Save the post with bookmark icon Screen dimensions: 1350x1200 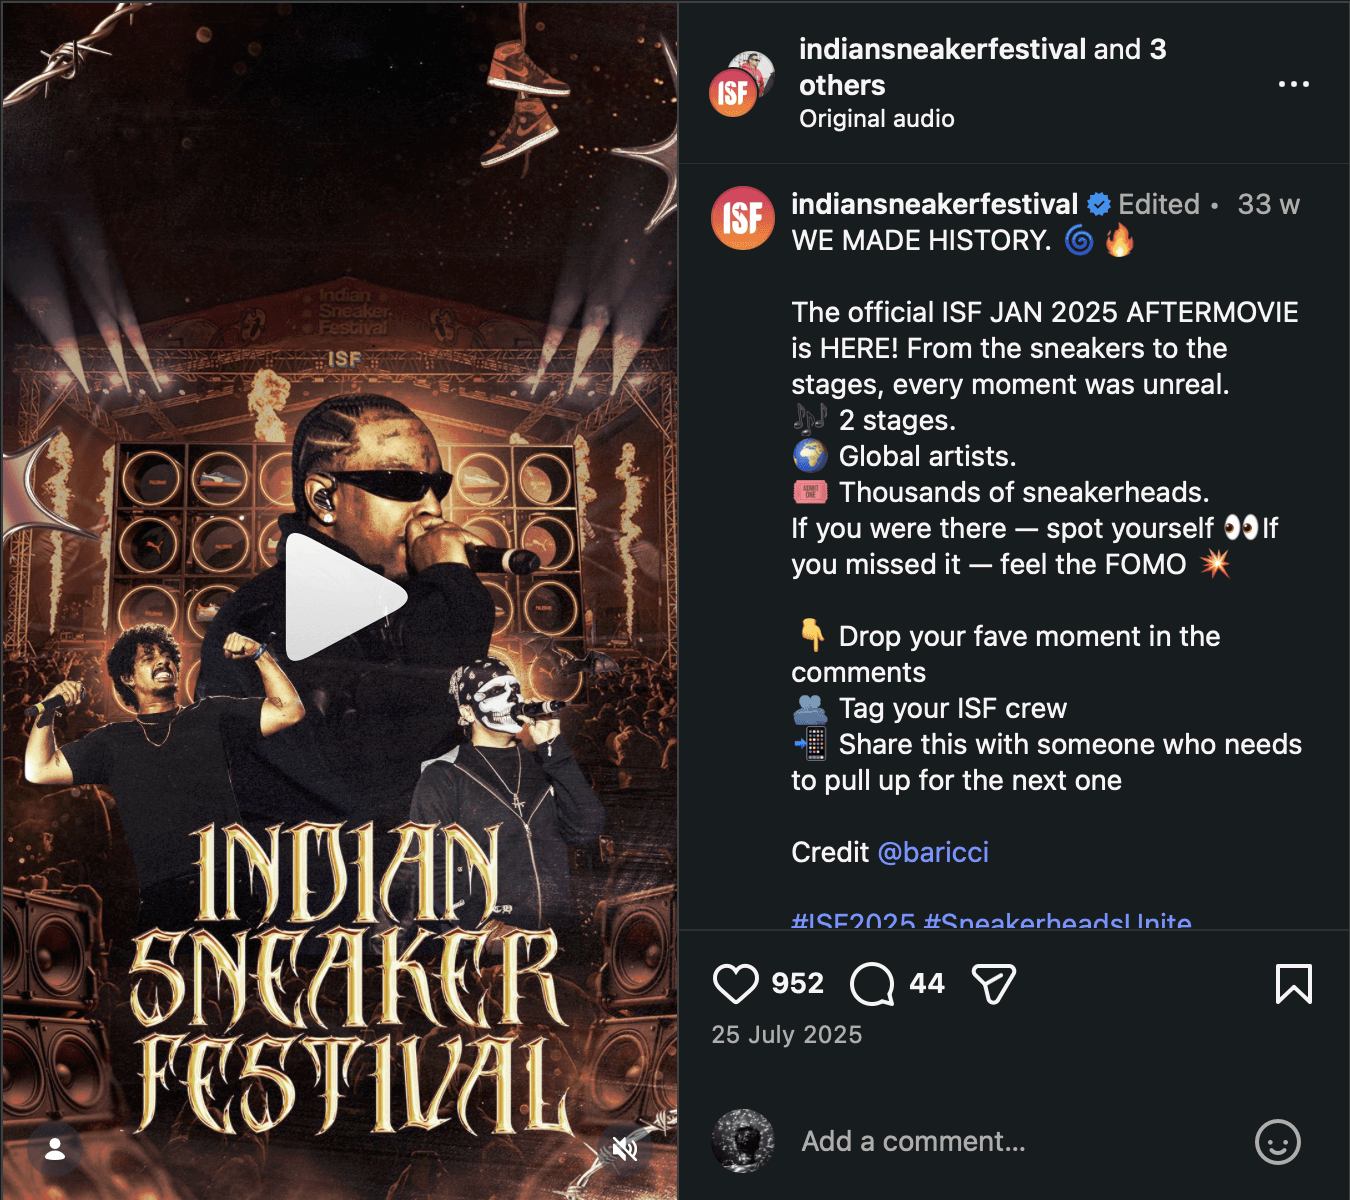click(1294, 984)
